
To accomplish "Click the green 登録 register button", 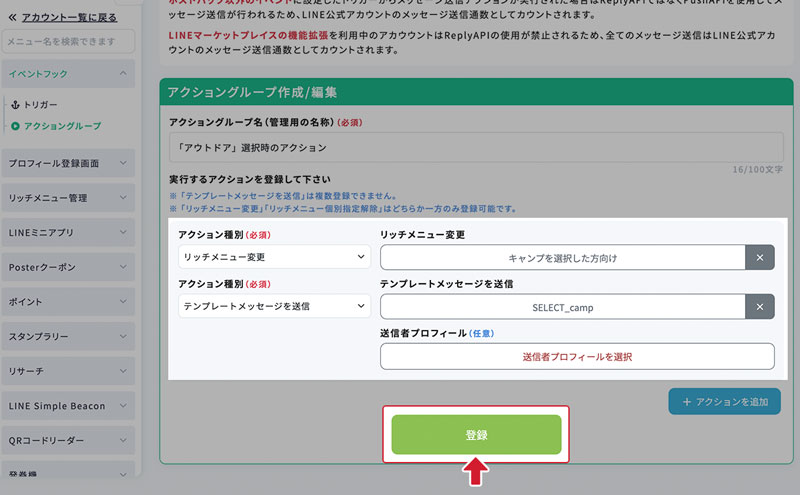I will click(x=476, y=434).
